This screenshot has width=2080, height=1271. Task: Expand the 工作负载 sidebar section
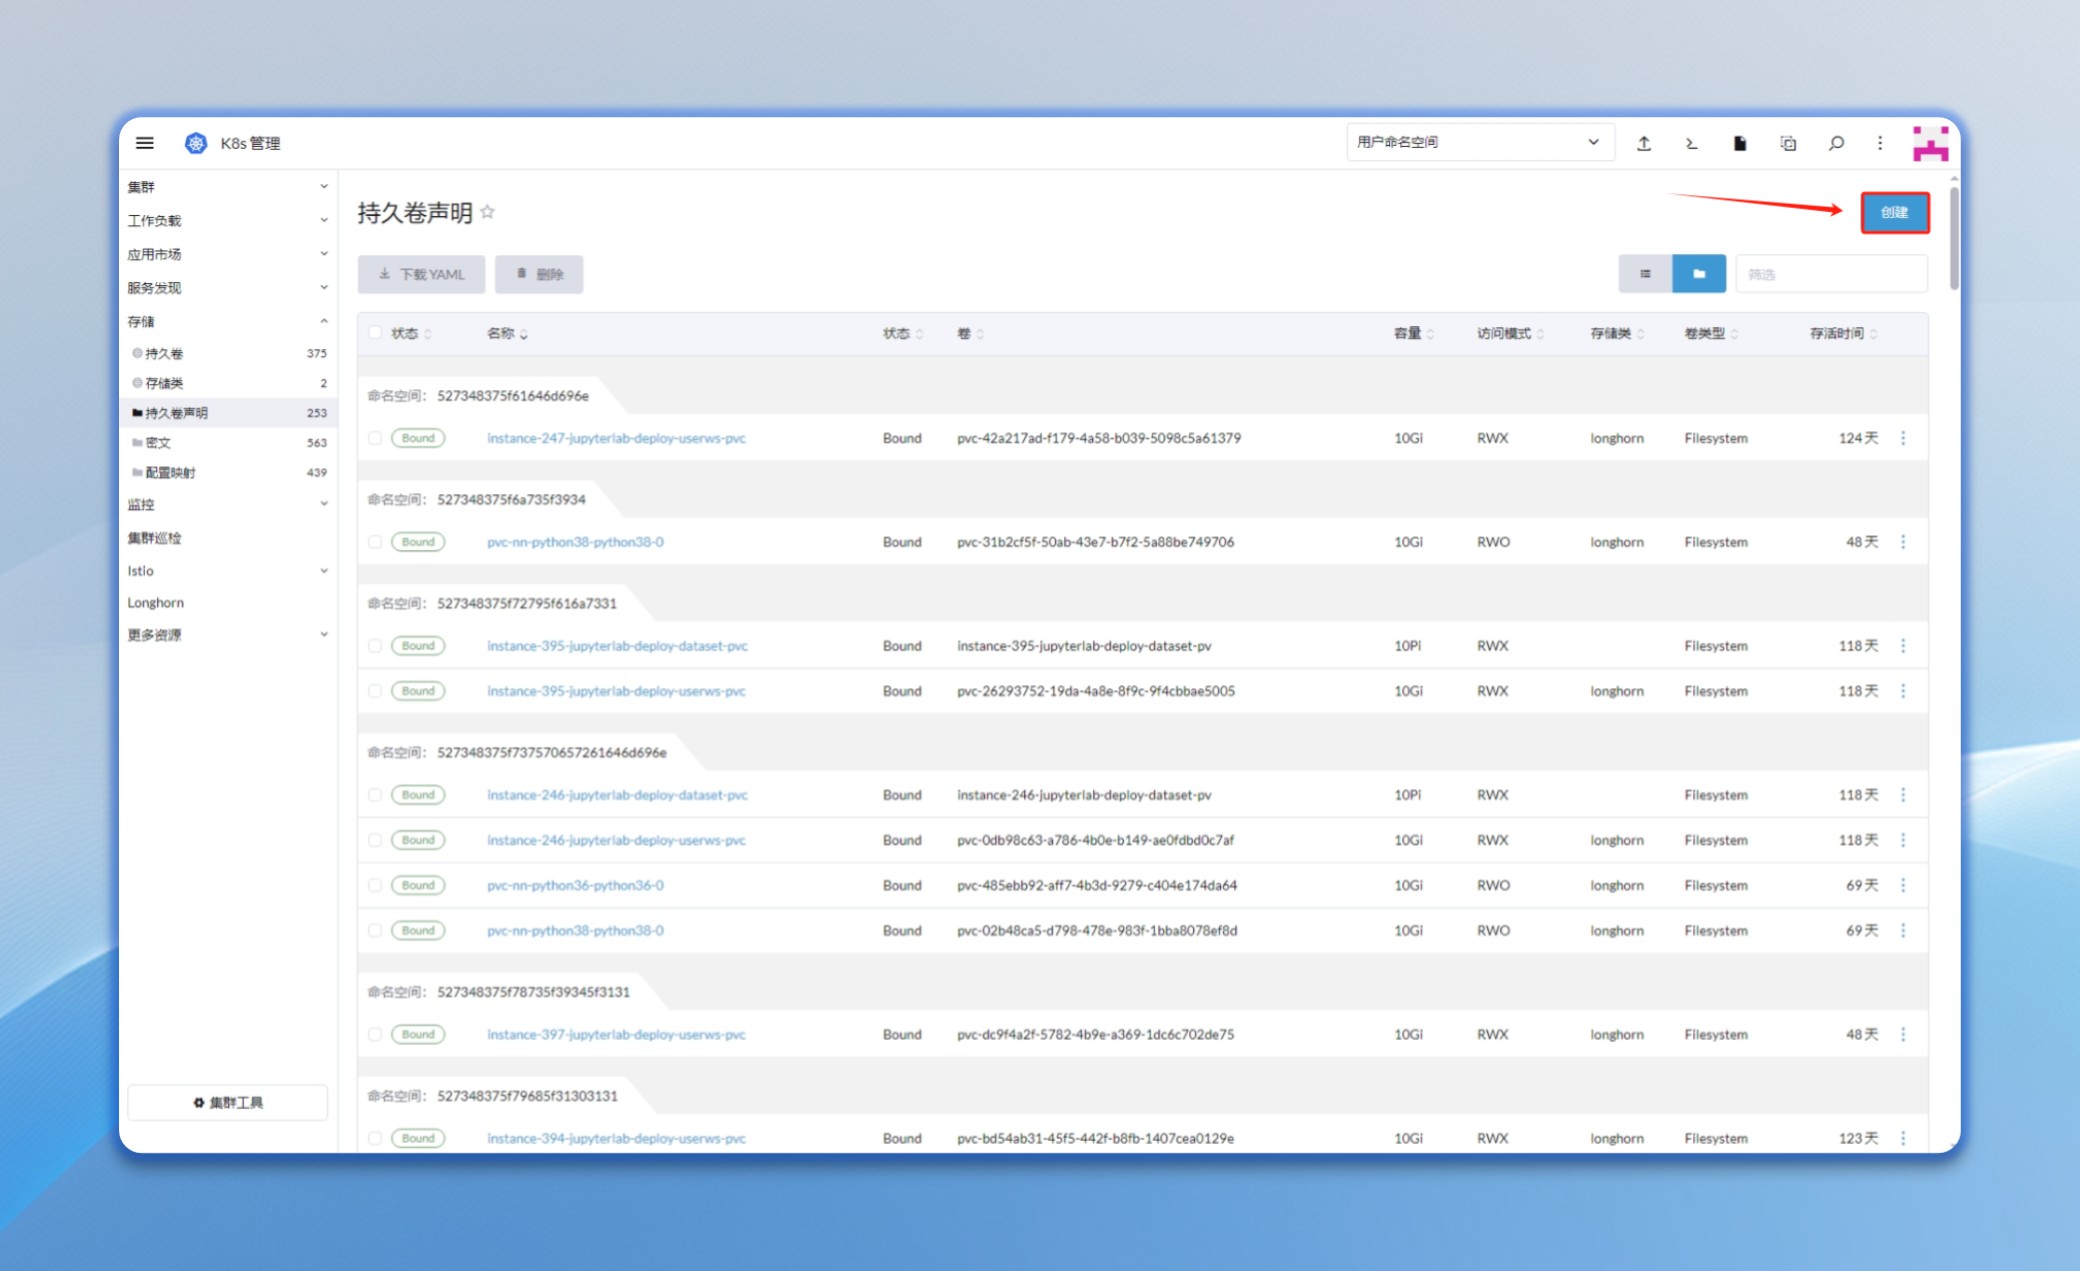228,220
